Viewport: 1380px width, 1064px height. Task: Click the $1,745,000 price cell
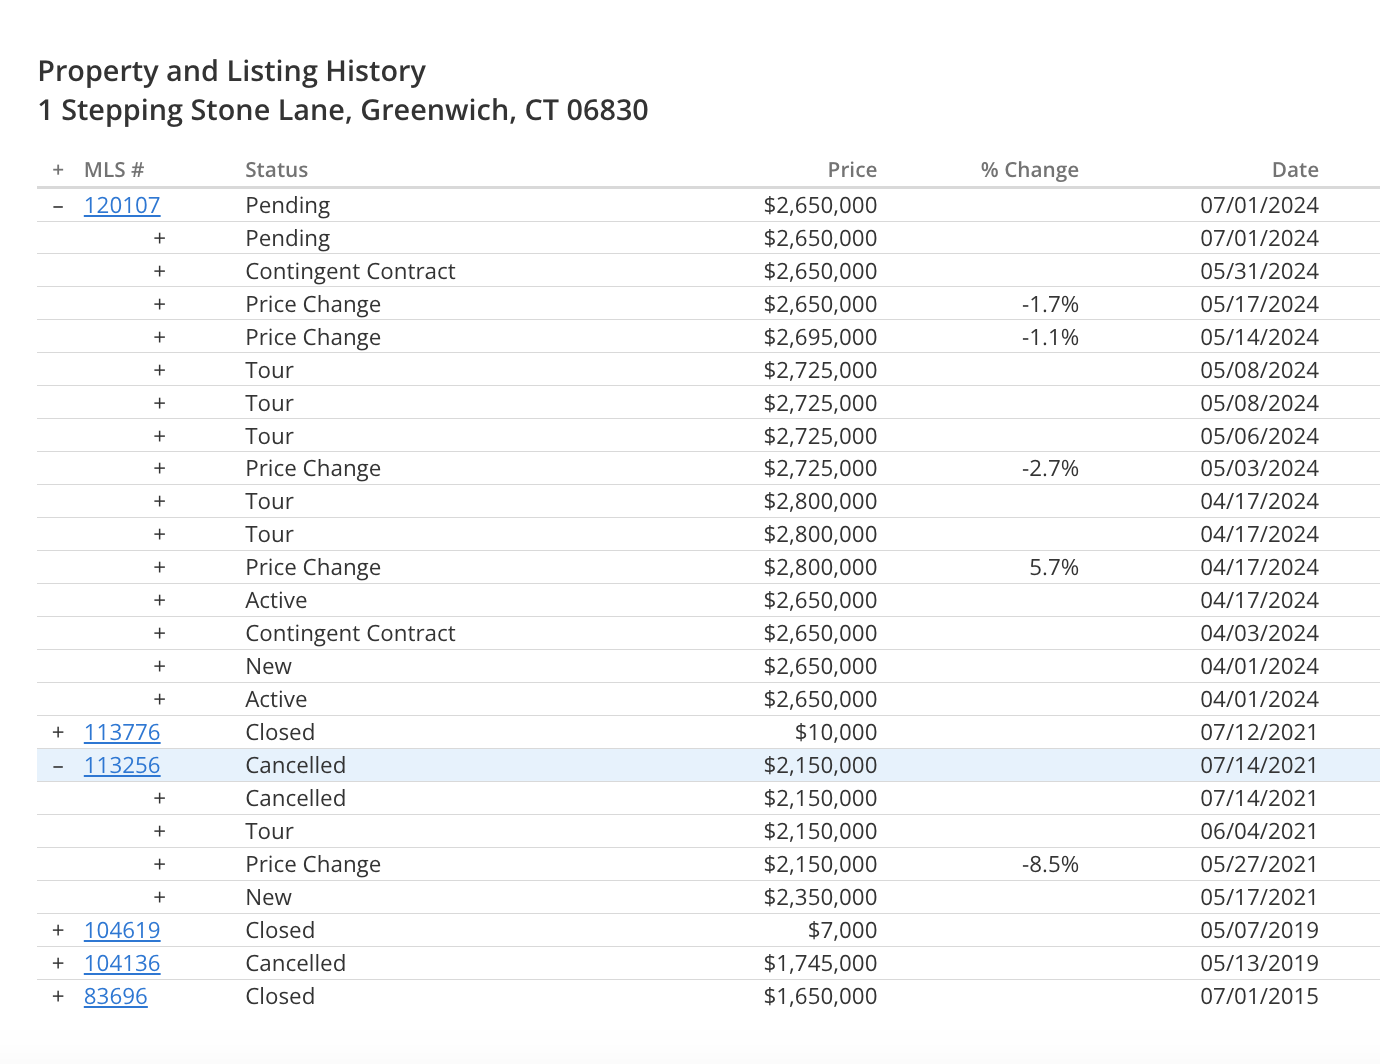[820, 963]
